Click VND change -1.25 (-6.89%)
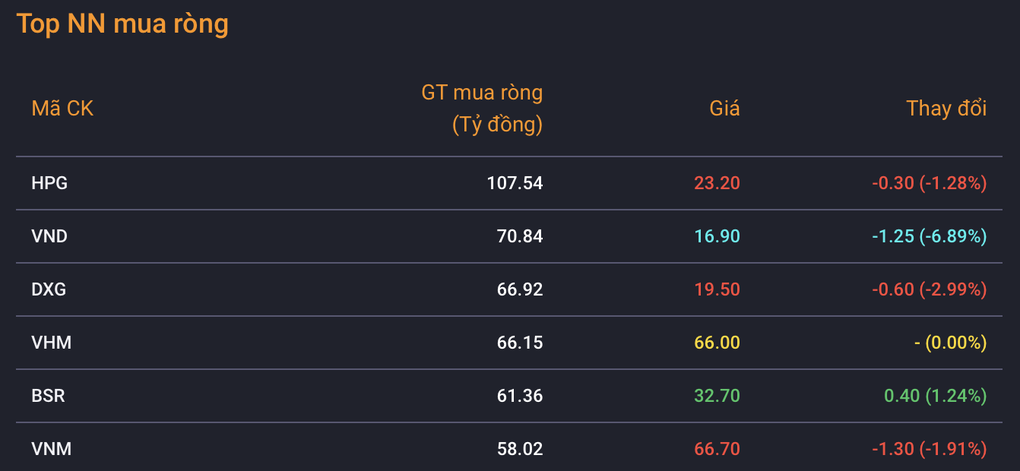The image size is (1020, 471). pos(930,237)
